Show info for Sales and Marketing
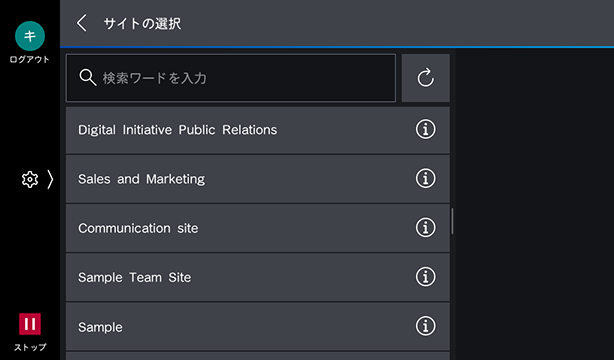The image size is (614, 360). coord(426,179)
